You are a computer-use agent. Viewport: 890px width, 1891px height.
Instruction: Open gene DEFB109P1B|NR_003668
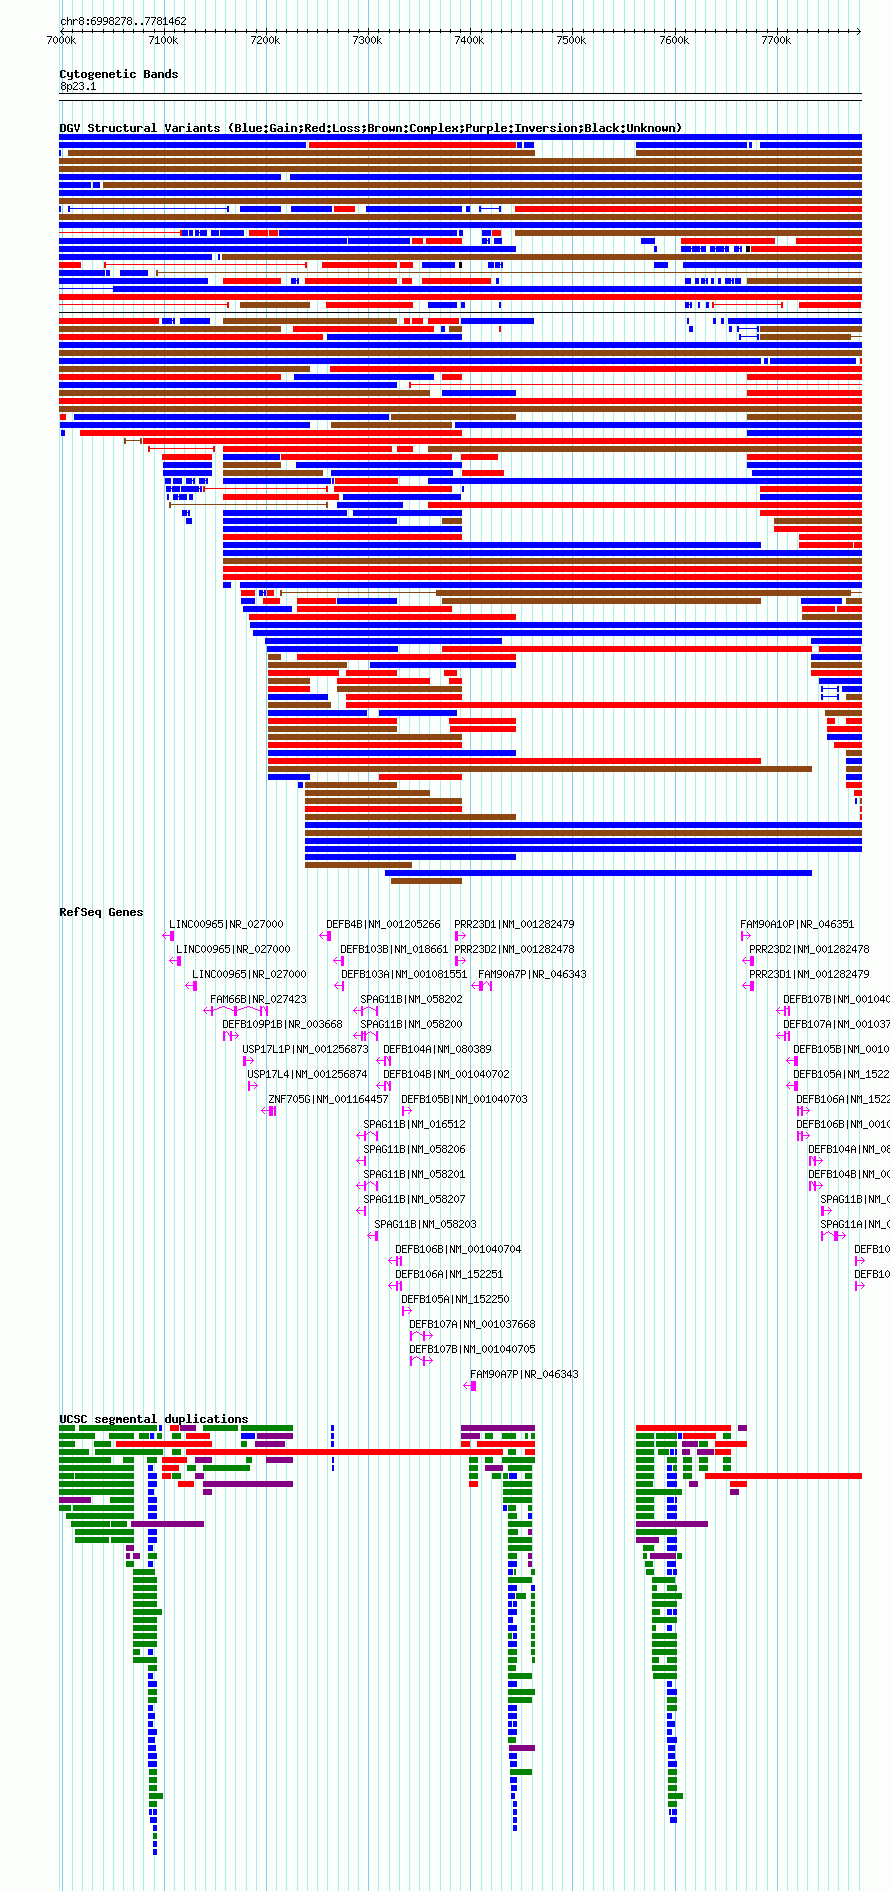coord(282,1024)
